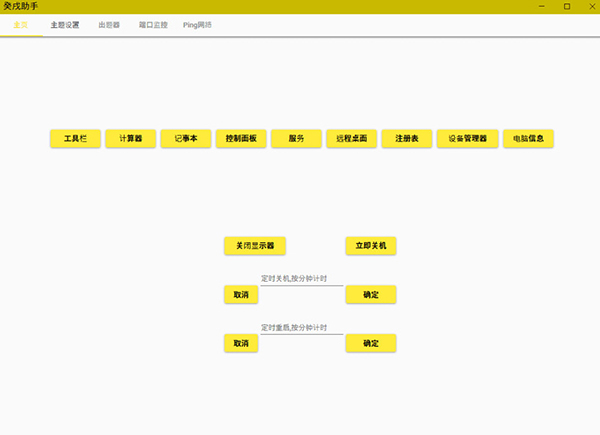
Task: Open 记事本 notepad button
Action: (x=186, y=138)
